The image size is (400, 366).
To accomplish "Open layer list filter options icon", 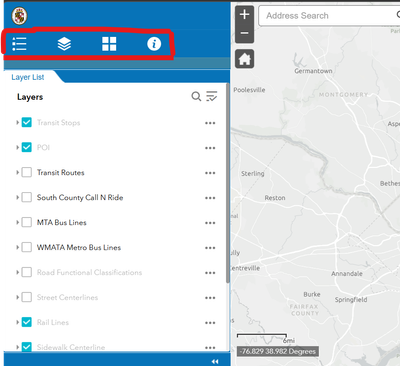I will (212, 96).
